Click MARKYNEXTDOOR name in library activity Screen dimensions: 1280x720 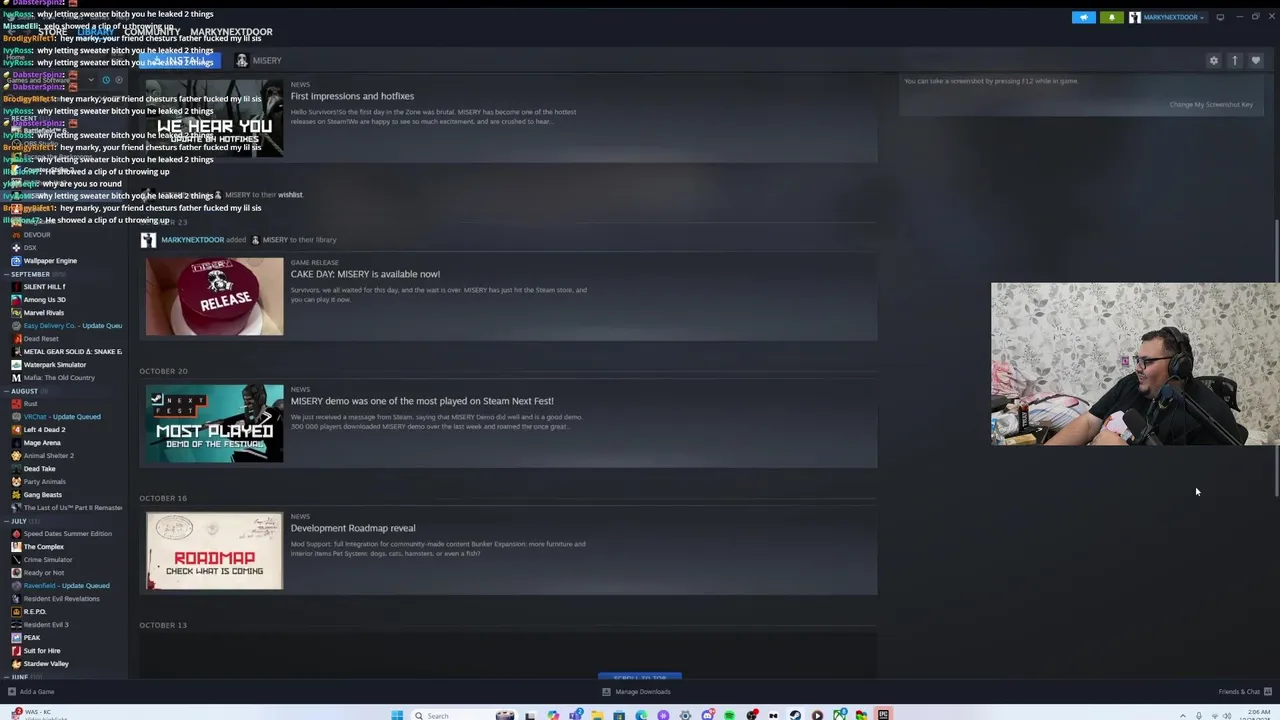[x=192, y=240]
